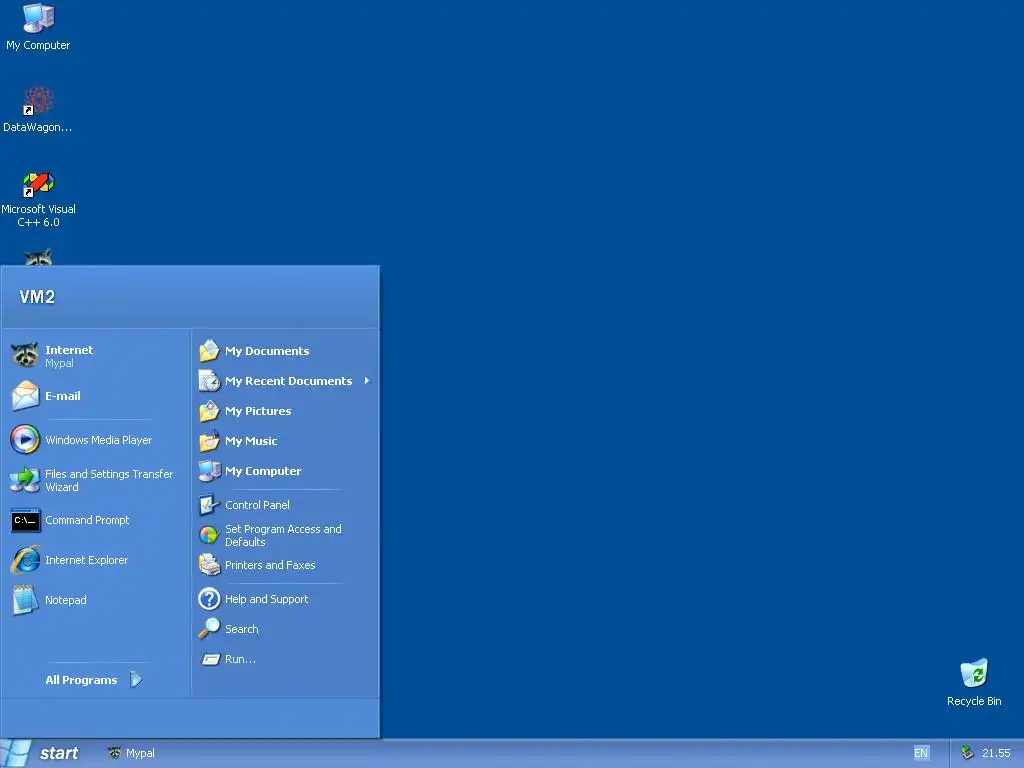Click the All Programs label

coord(81,680)
